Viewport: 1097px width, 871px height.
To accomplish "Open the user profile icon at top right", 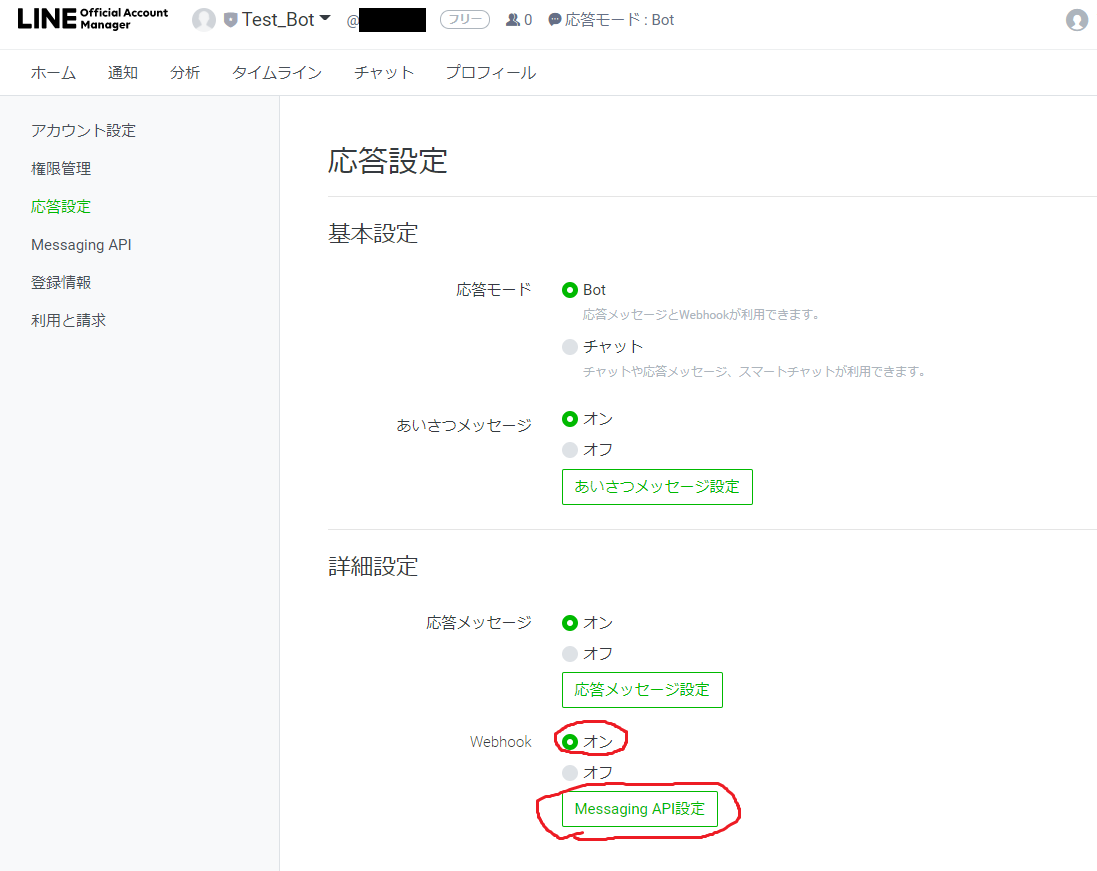I will coord(1077,19).
